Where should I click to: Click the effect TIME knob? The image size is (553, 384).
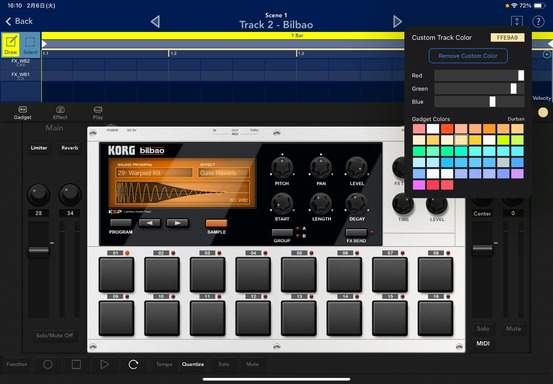pyautogui.click(x=403, y=204)
